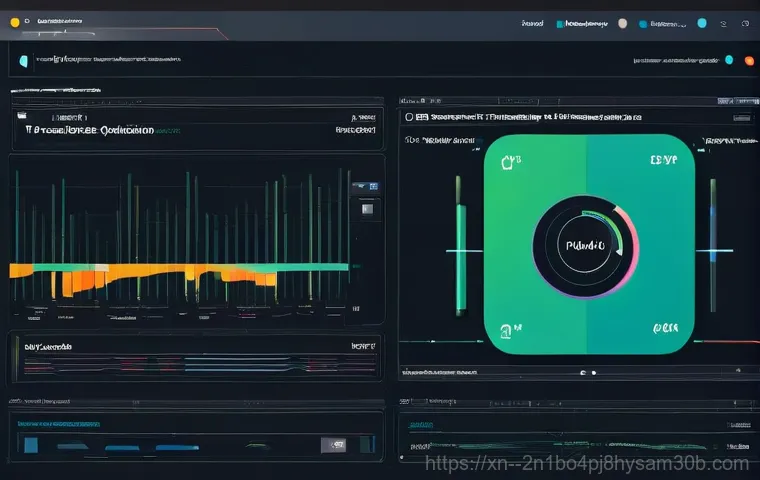The height and width of the screenshot is (480, 760).
Task: Click the small gray square icon beside bar chart
Action: (367, 209)
